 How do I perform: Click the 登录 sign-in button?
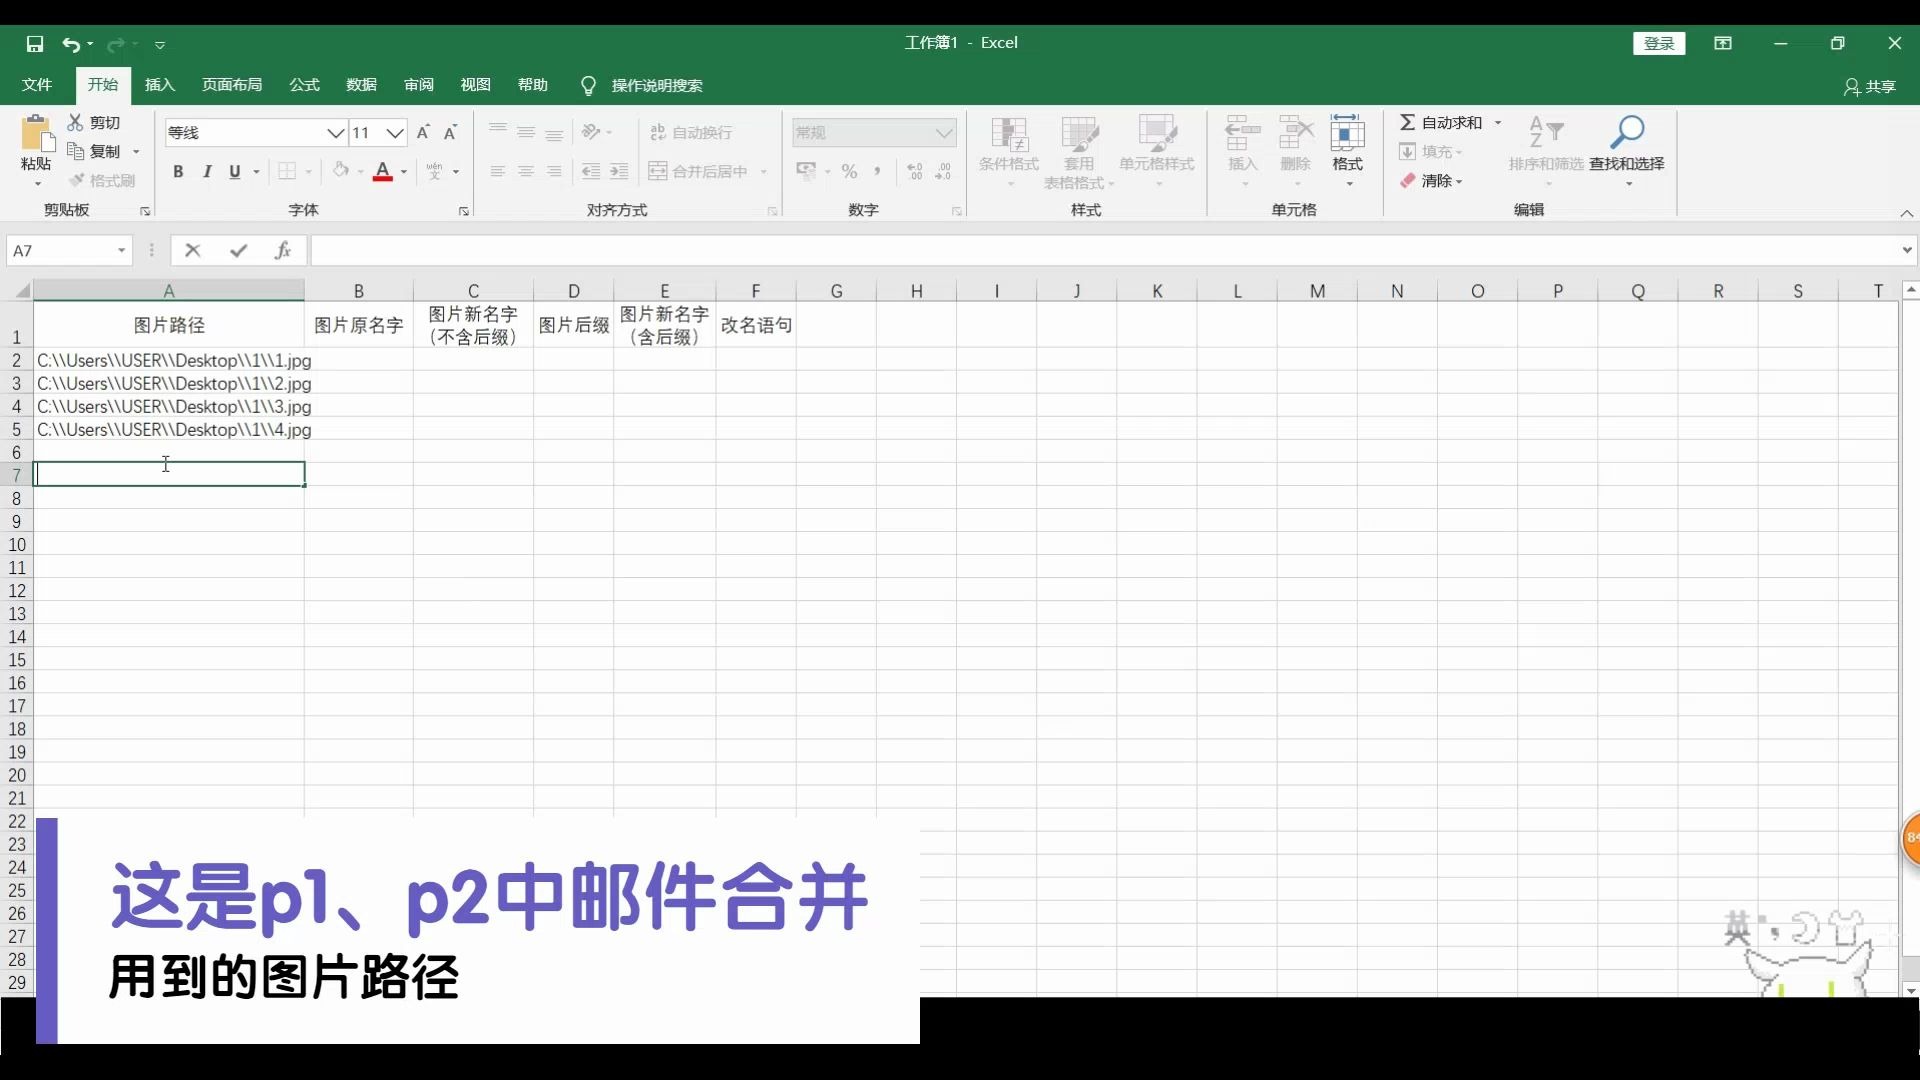click(x=1659, y=43)
